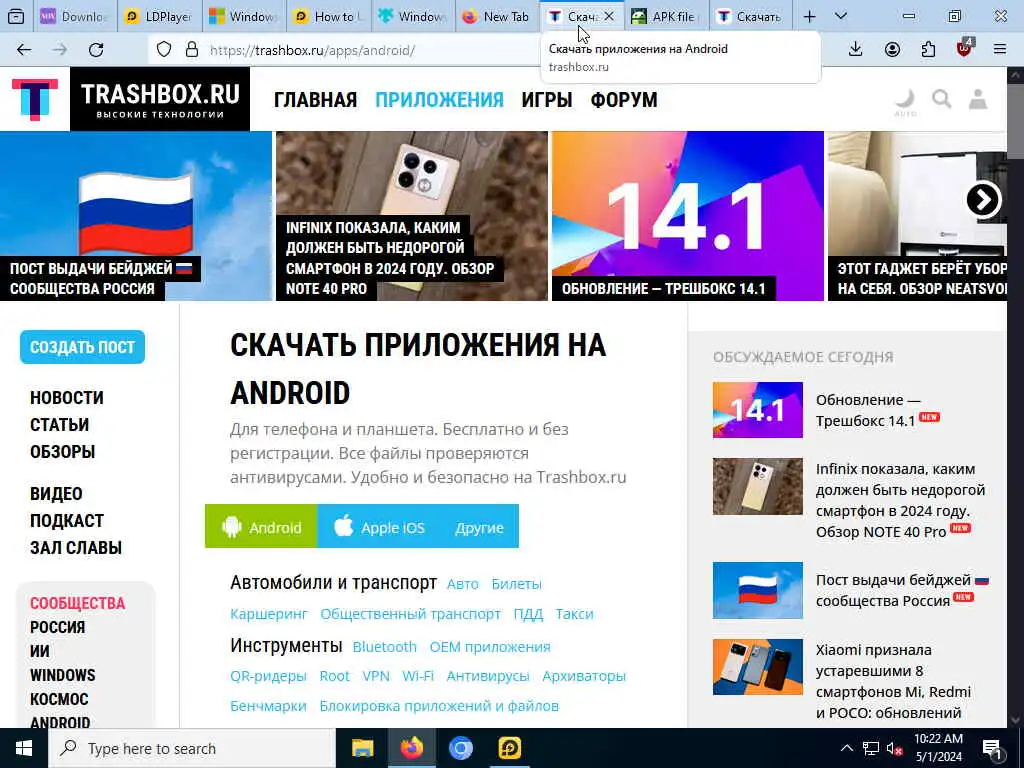Open the Такси category link
1024x768 pixels.
coord(574,614)
